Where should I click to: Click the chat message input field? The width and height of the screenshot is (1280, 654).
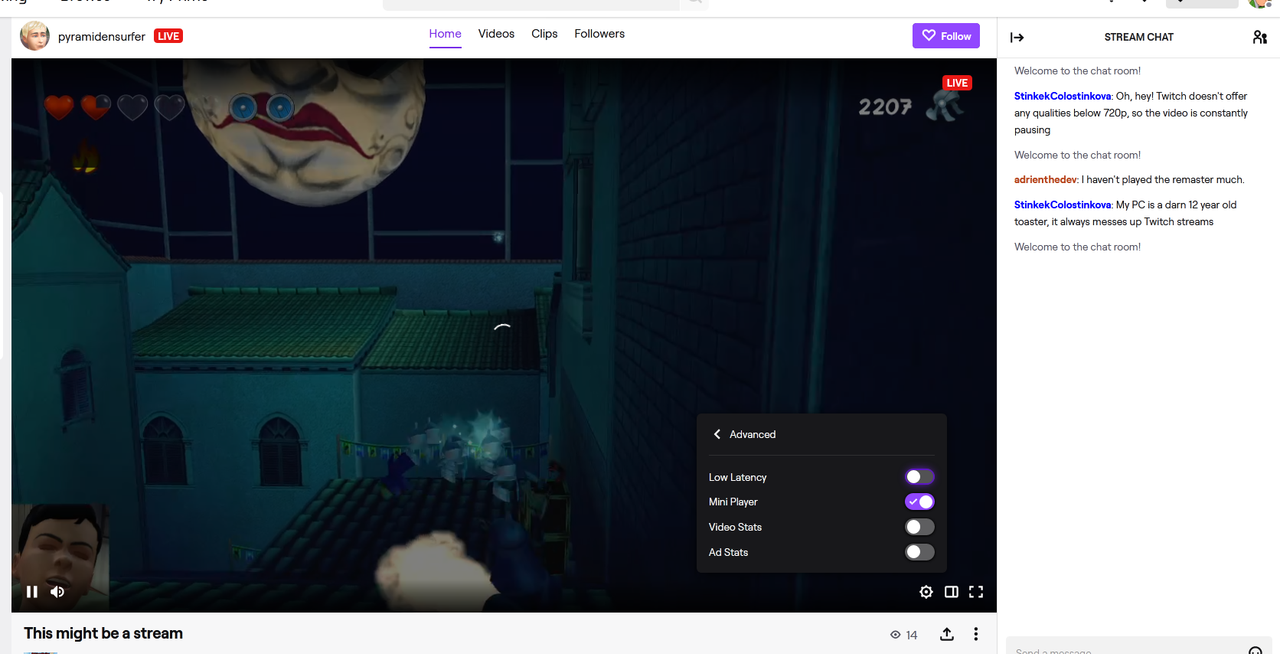(x=1138, y=646)
